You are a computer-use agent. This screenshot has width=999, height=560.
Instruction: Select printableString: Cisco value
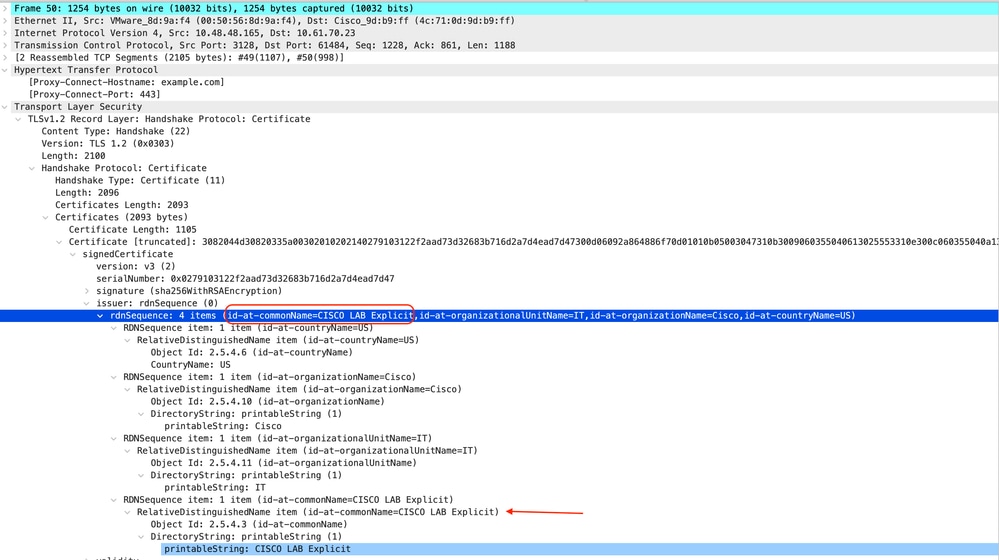[x=223, y=426]
